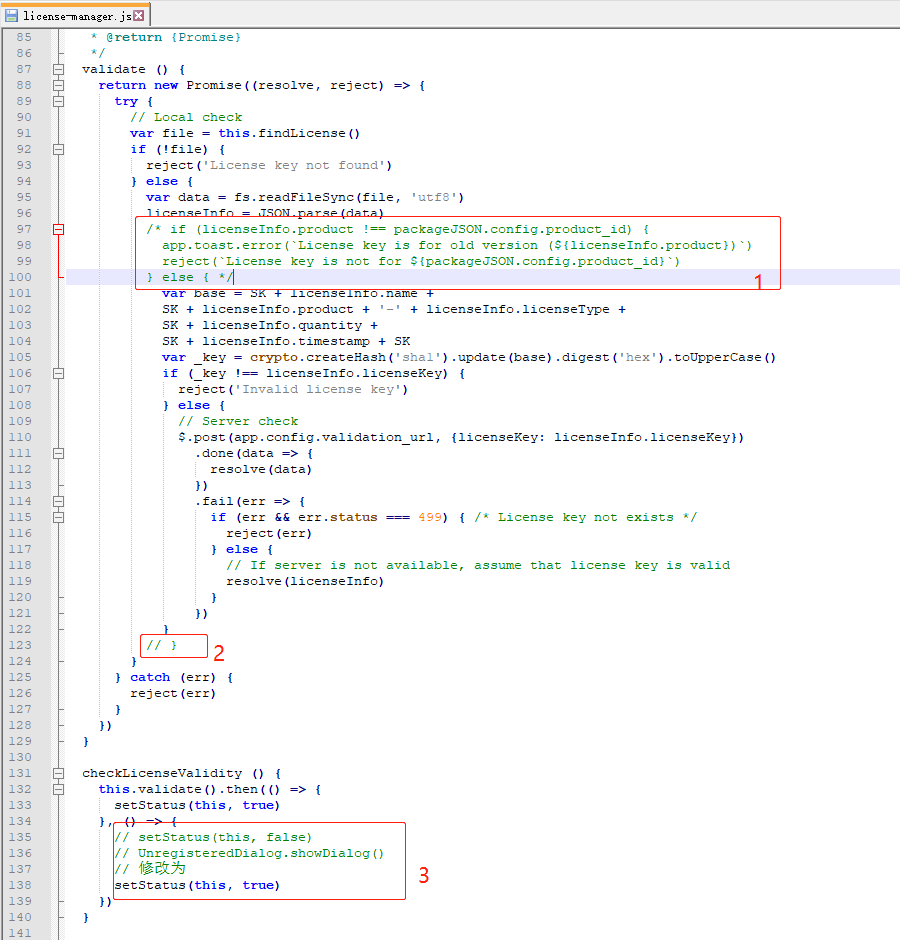Click 'licenseInfo = JSON.parse(data)' line

[x=264, y=213]
